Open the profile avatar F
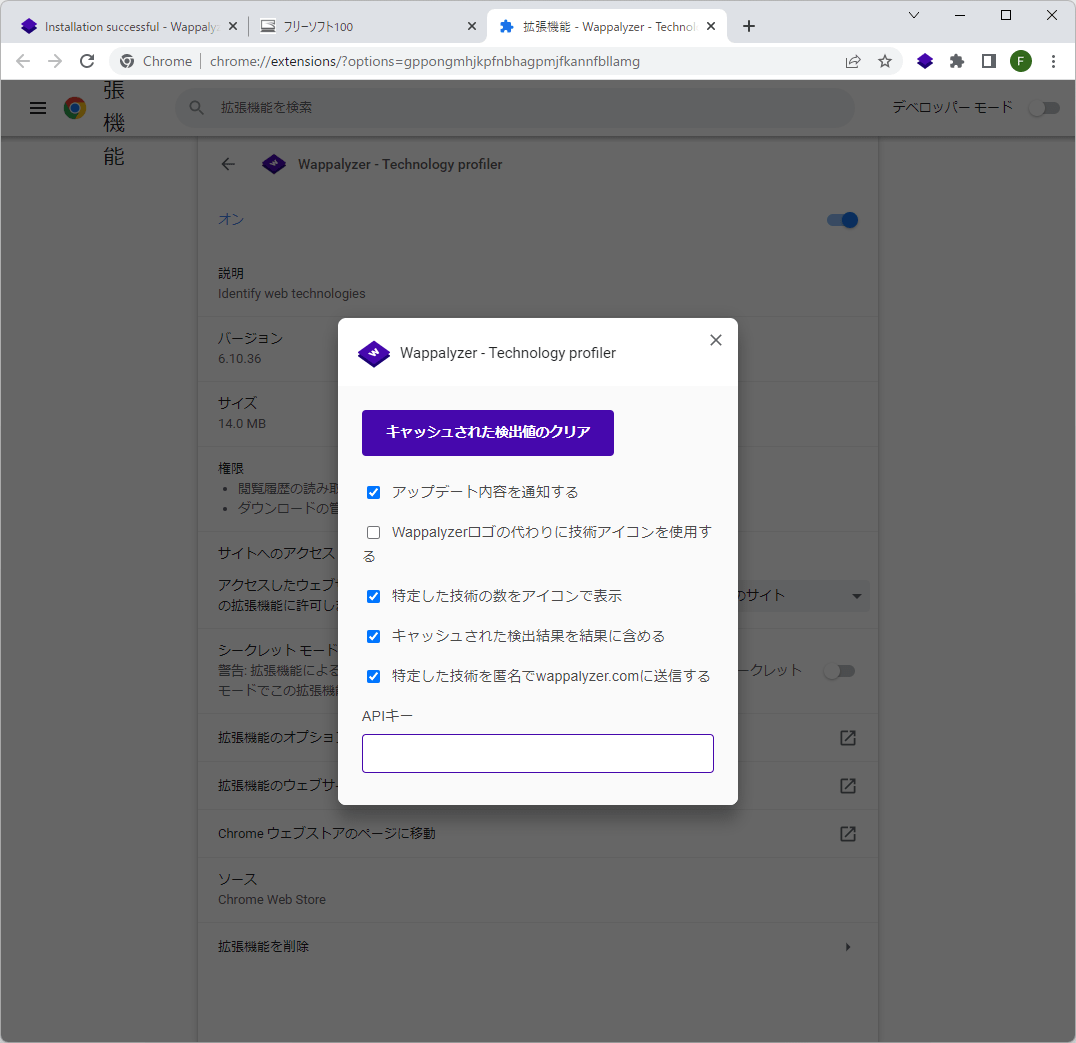1076x1043 pixels. coord(1020,61)
